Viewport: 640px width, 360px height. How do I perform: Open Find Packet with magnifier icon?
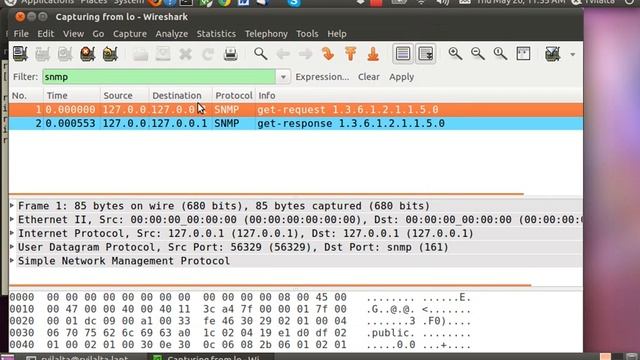pos(260,54)
